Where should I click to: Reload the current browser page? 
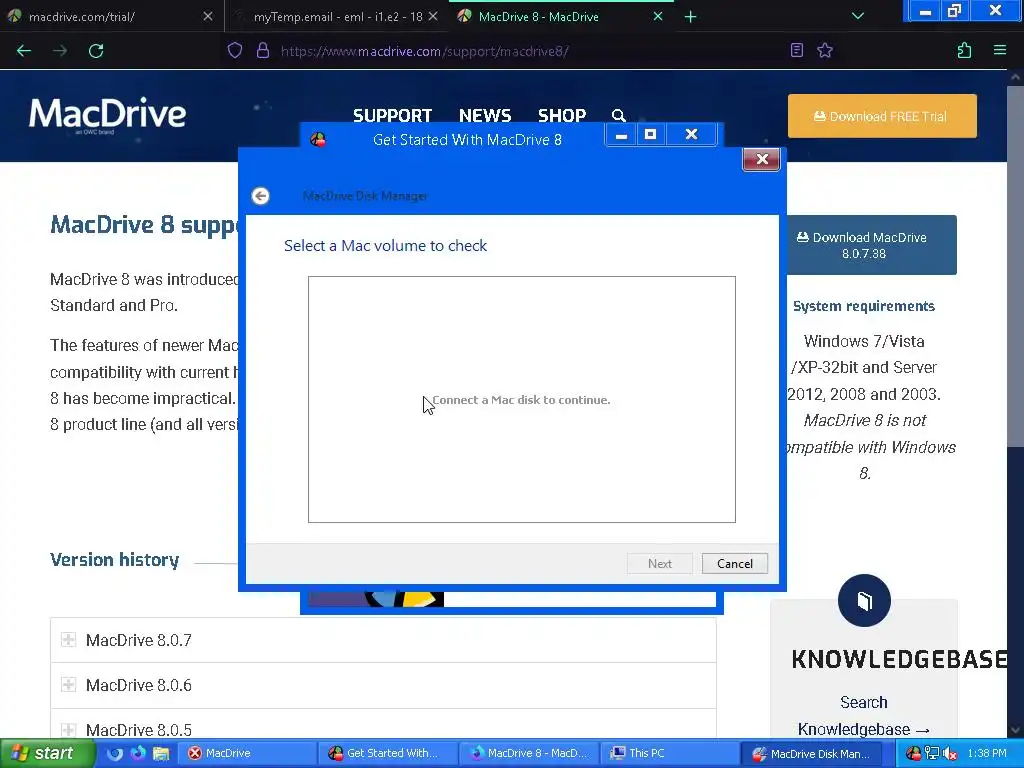tap(96, 51)
